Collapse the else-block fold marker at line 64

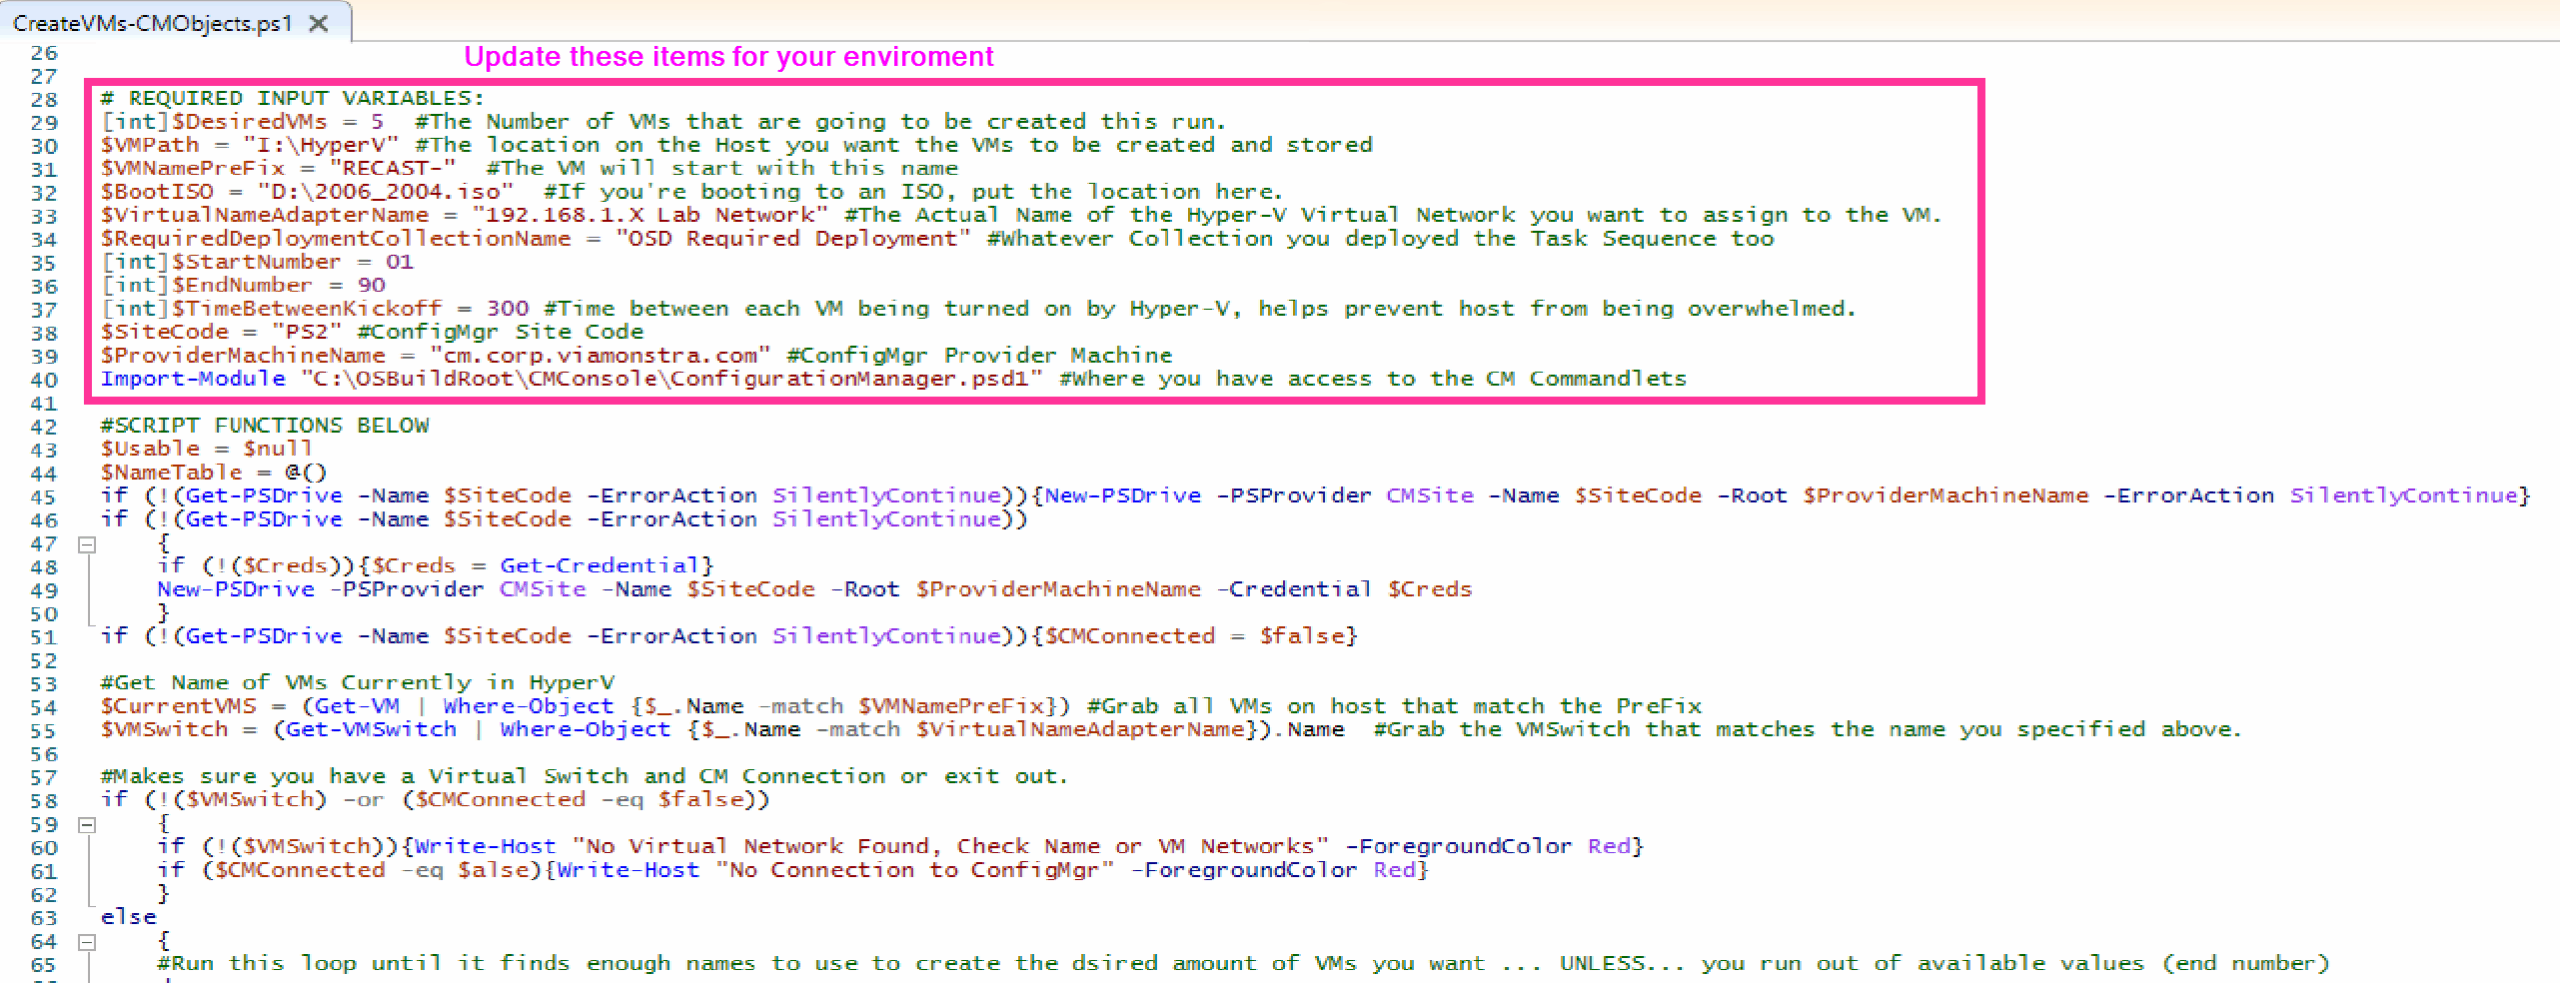(x=86, y=940)
